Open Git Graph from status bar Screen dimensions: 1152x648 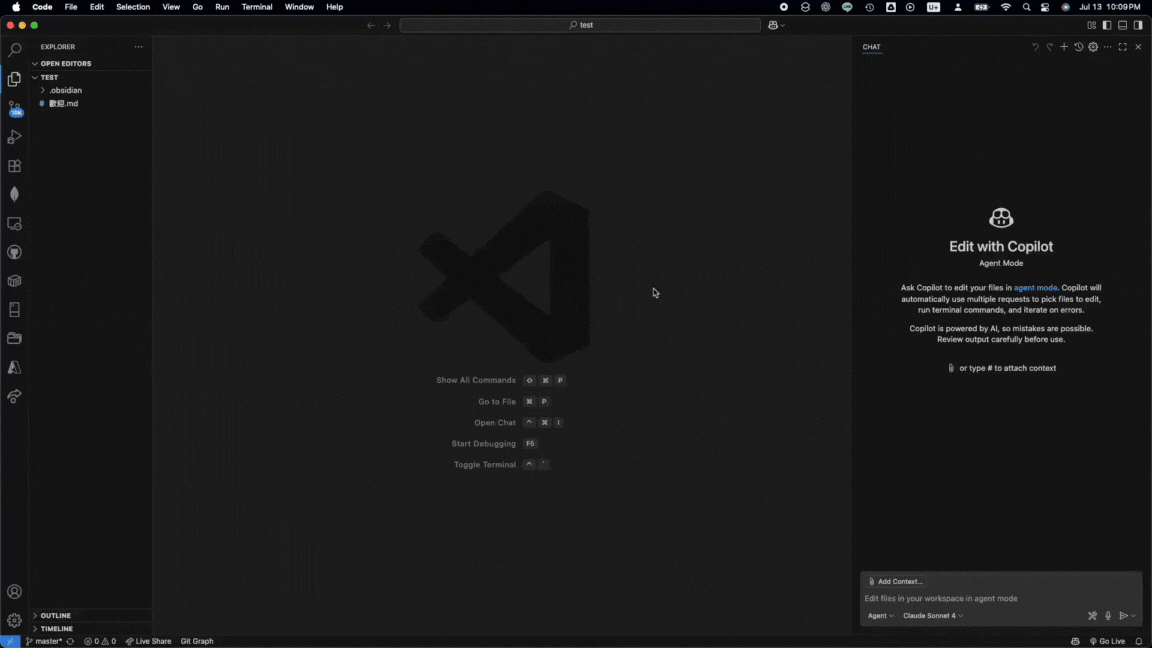(x=197, y=641)
